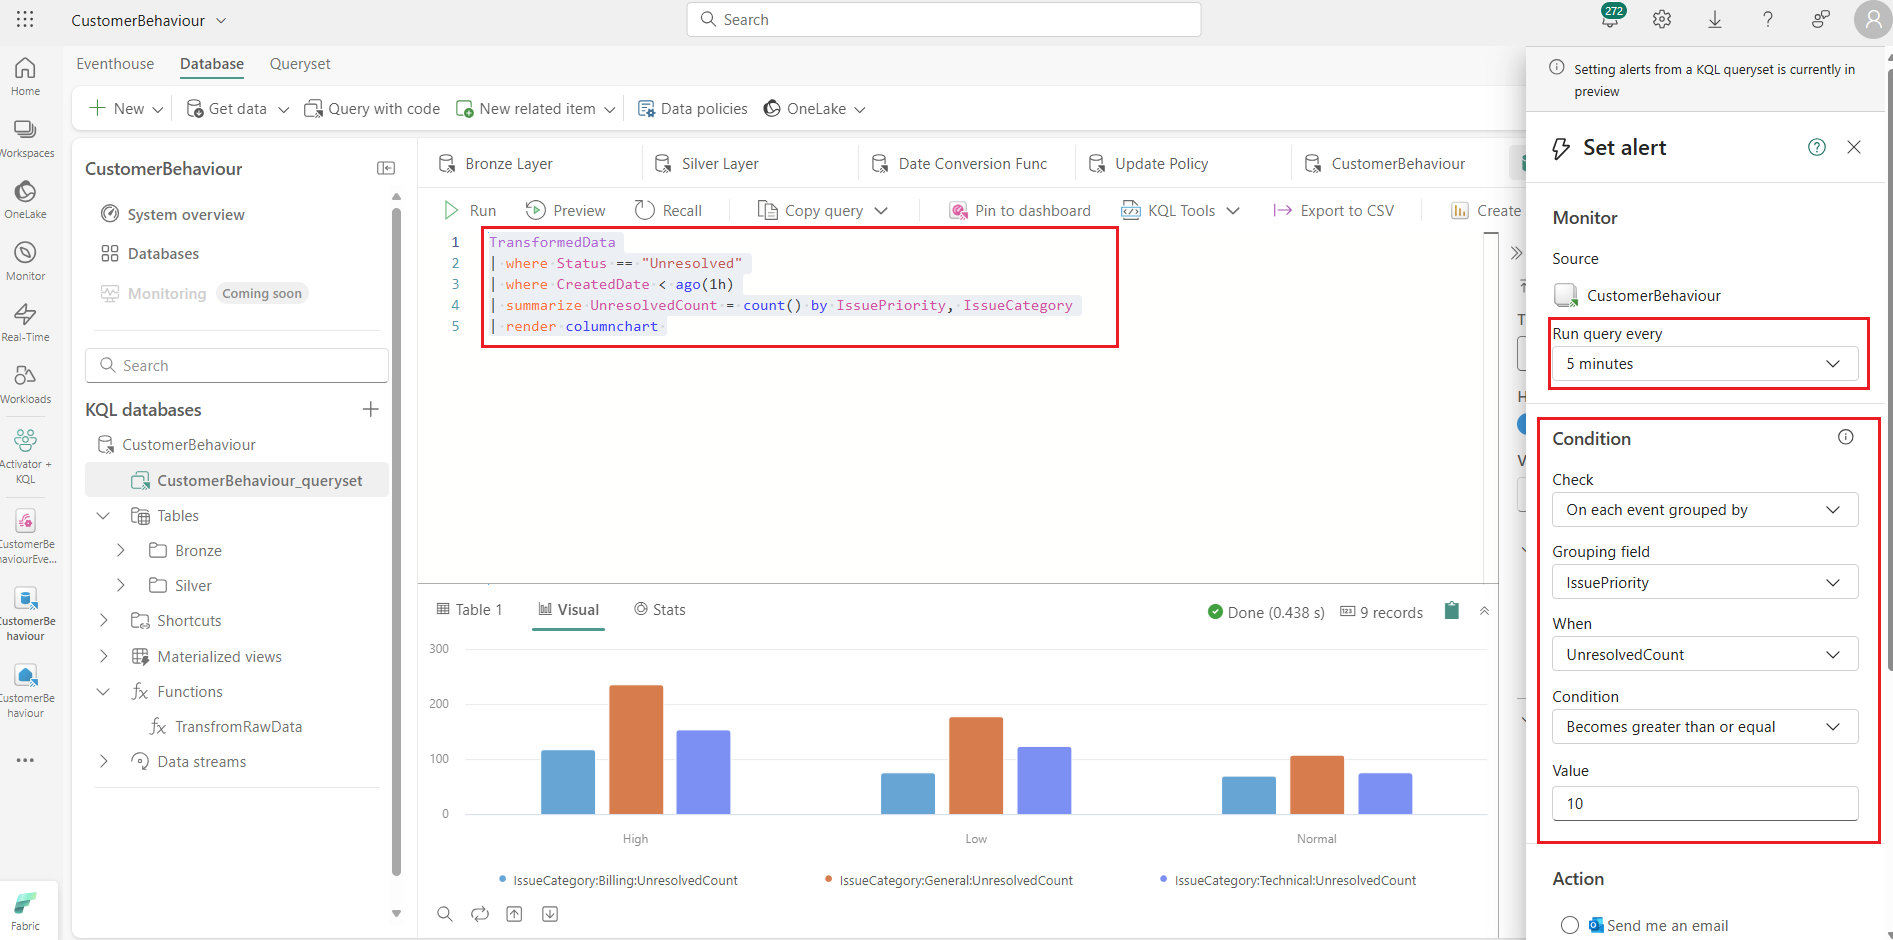Screen dimensions: 1893x940
Task: Click the Billing blue legend swatch
Action: pos(502,879)
